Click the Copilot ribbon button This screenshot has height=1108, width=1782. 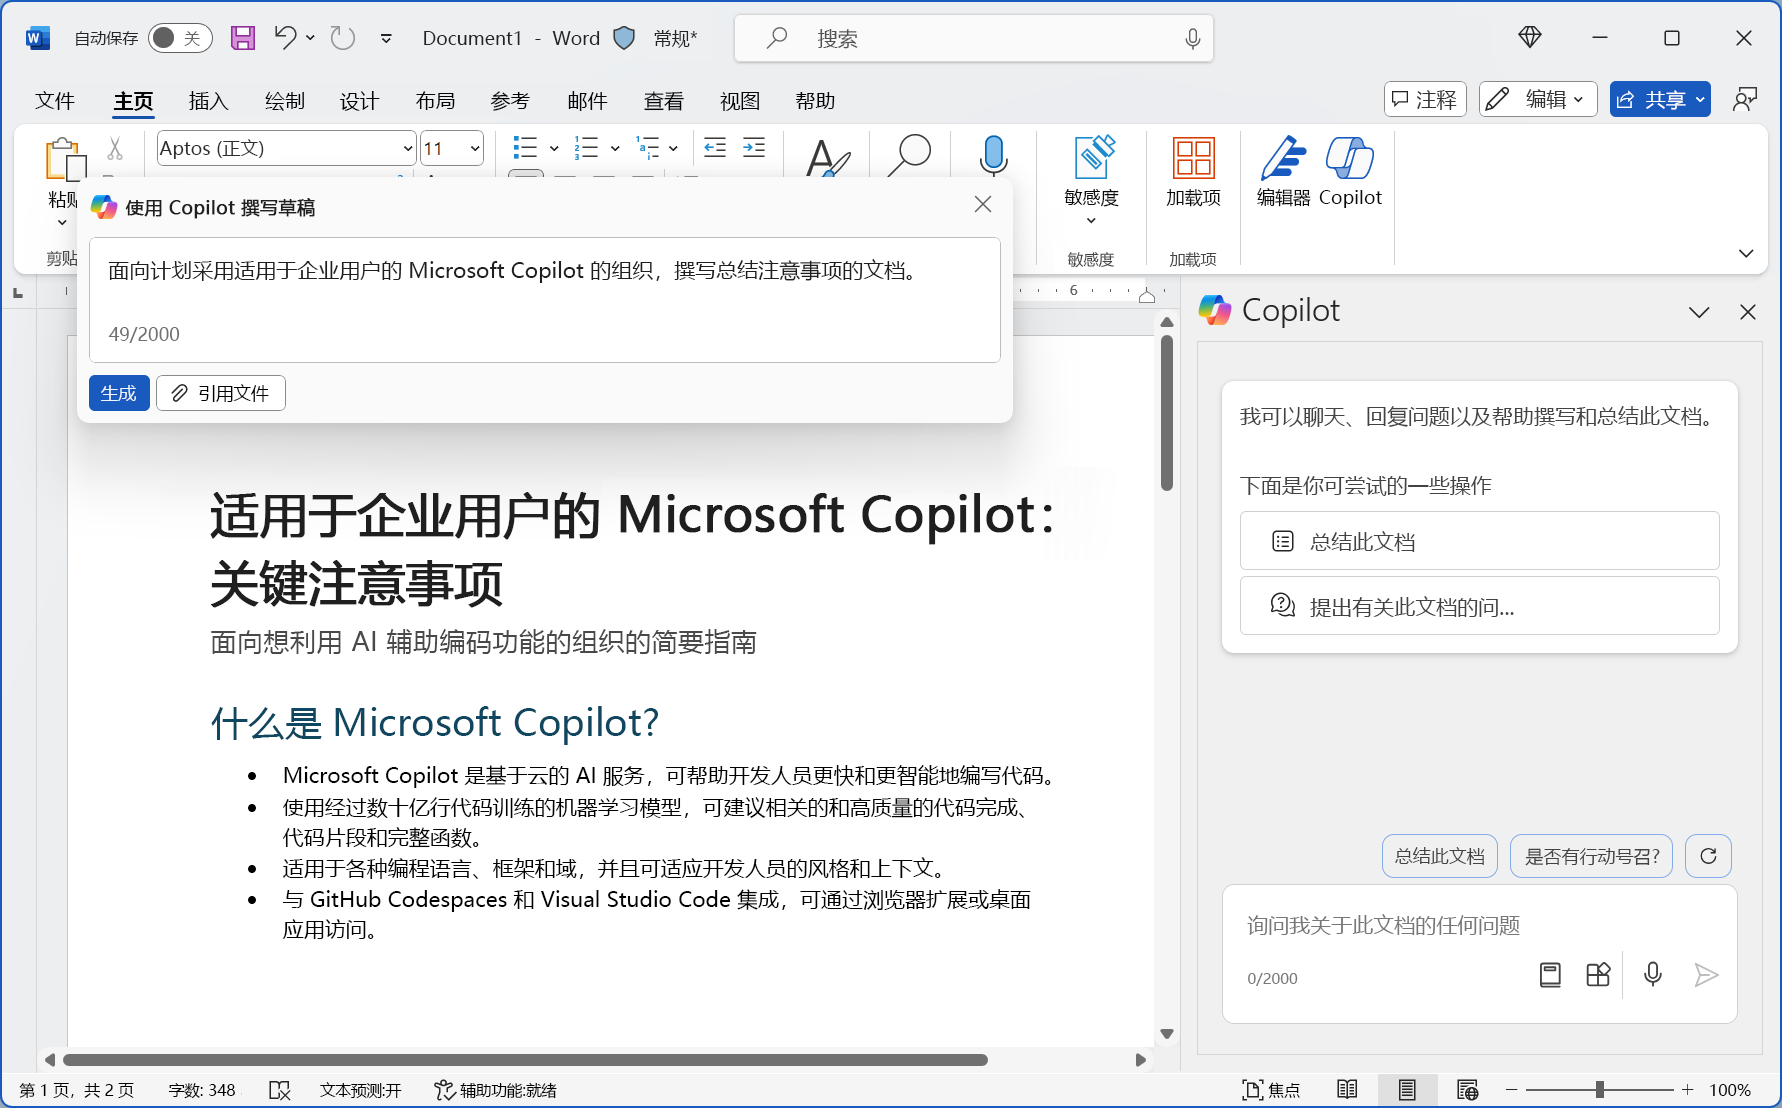coord(1350,172)
